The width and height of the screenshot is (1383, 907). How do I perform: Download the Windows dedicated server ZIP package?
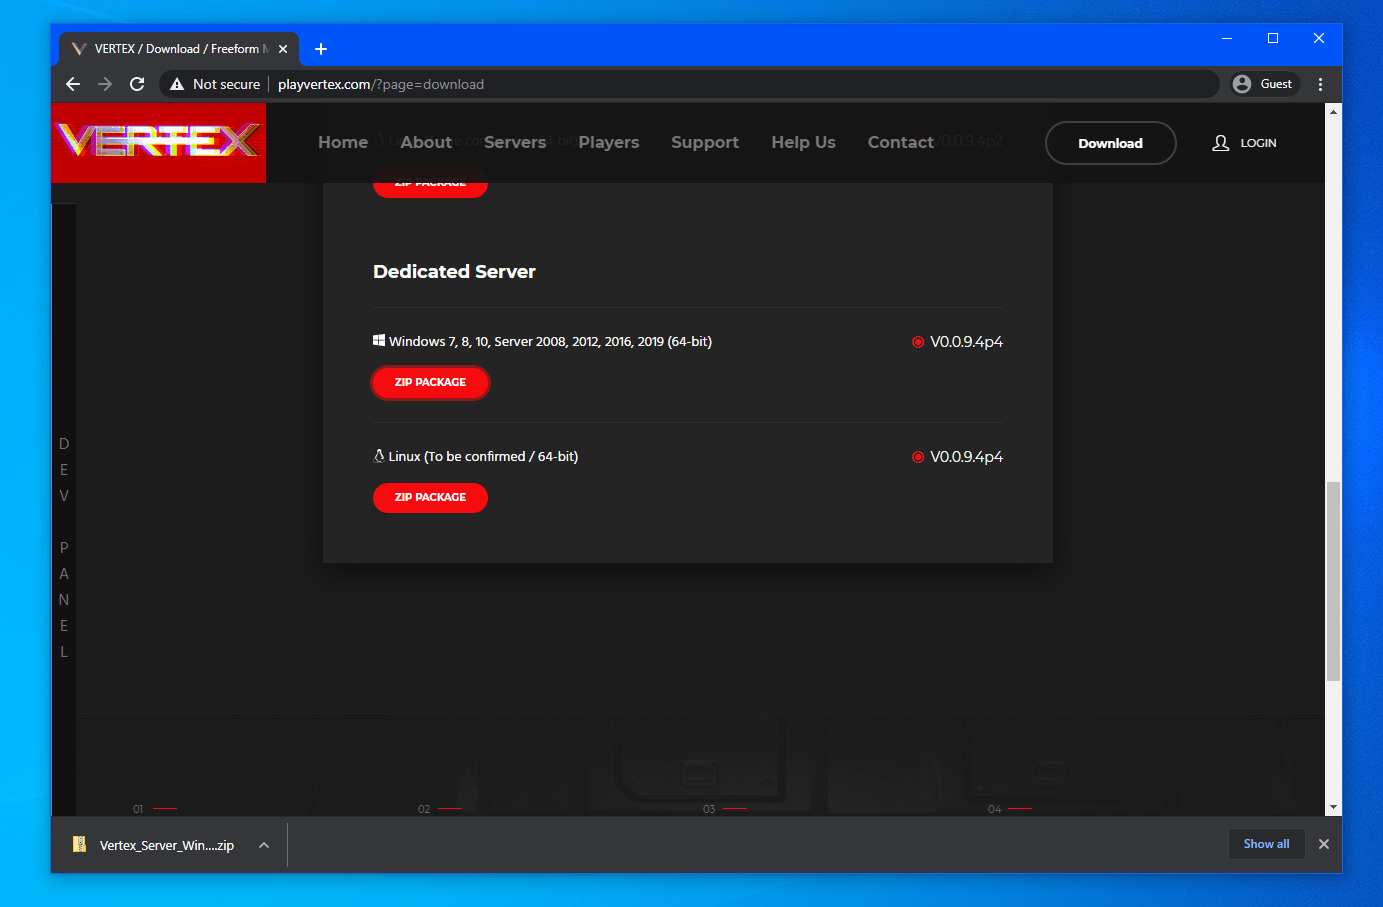pyautogui.click(x=430, y=382)
